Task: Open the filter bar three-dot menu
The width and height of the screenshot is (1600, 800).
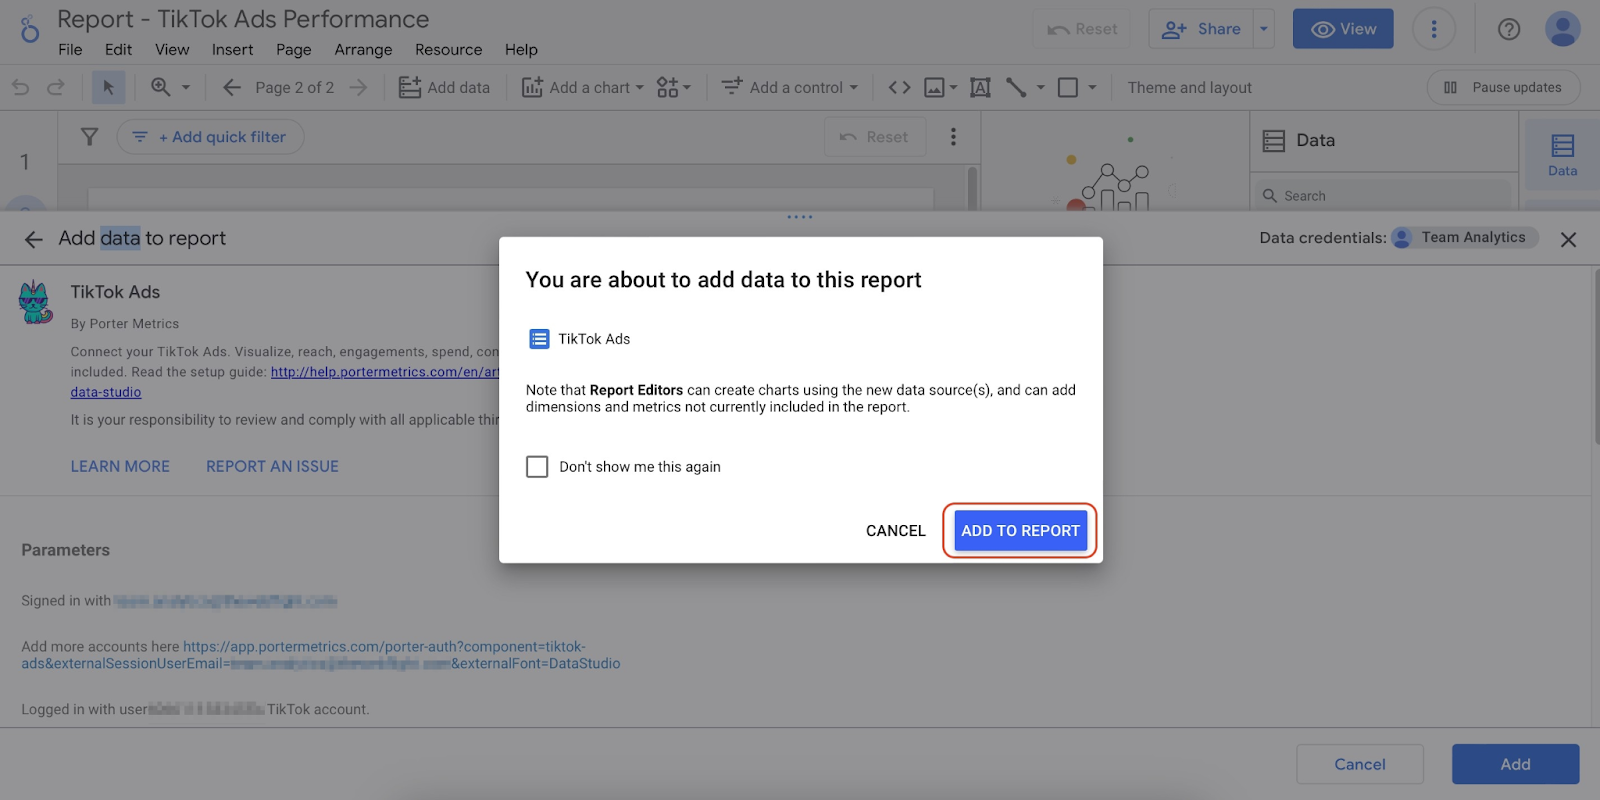Action: coord(953,137)
